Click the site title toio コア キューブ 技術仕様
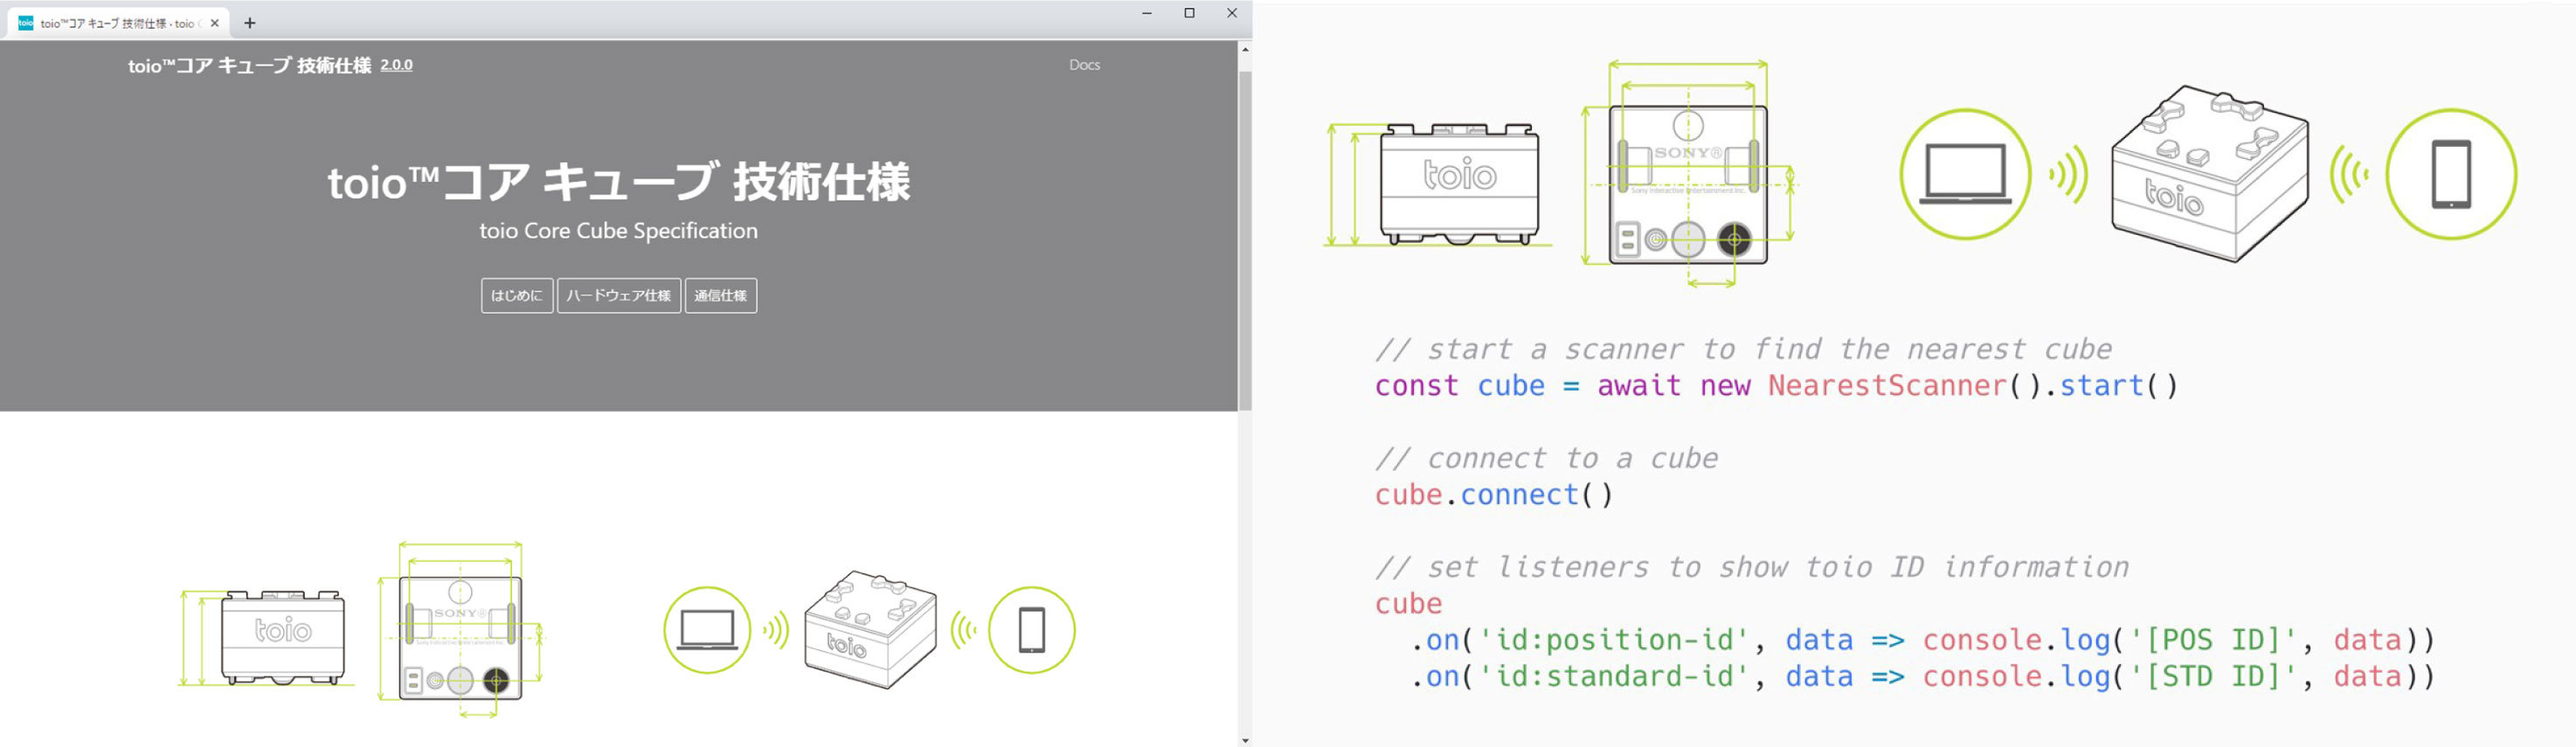 pos(249,65)
